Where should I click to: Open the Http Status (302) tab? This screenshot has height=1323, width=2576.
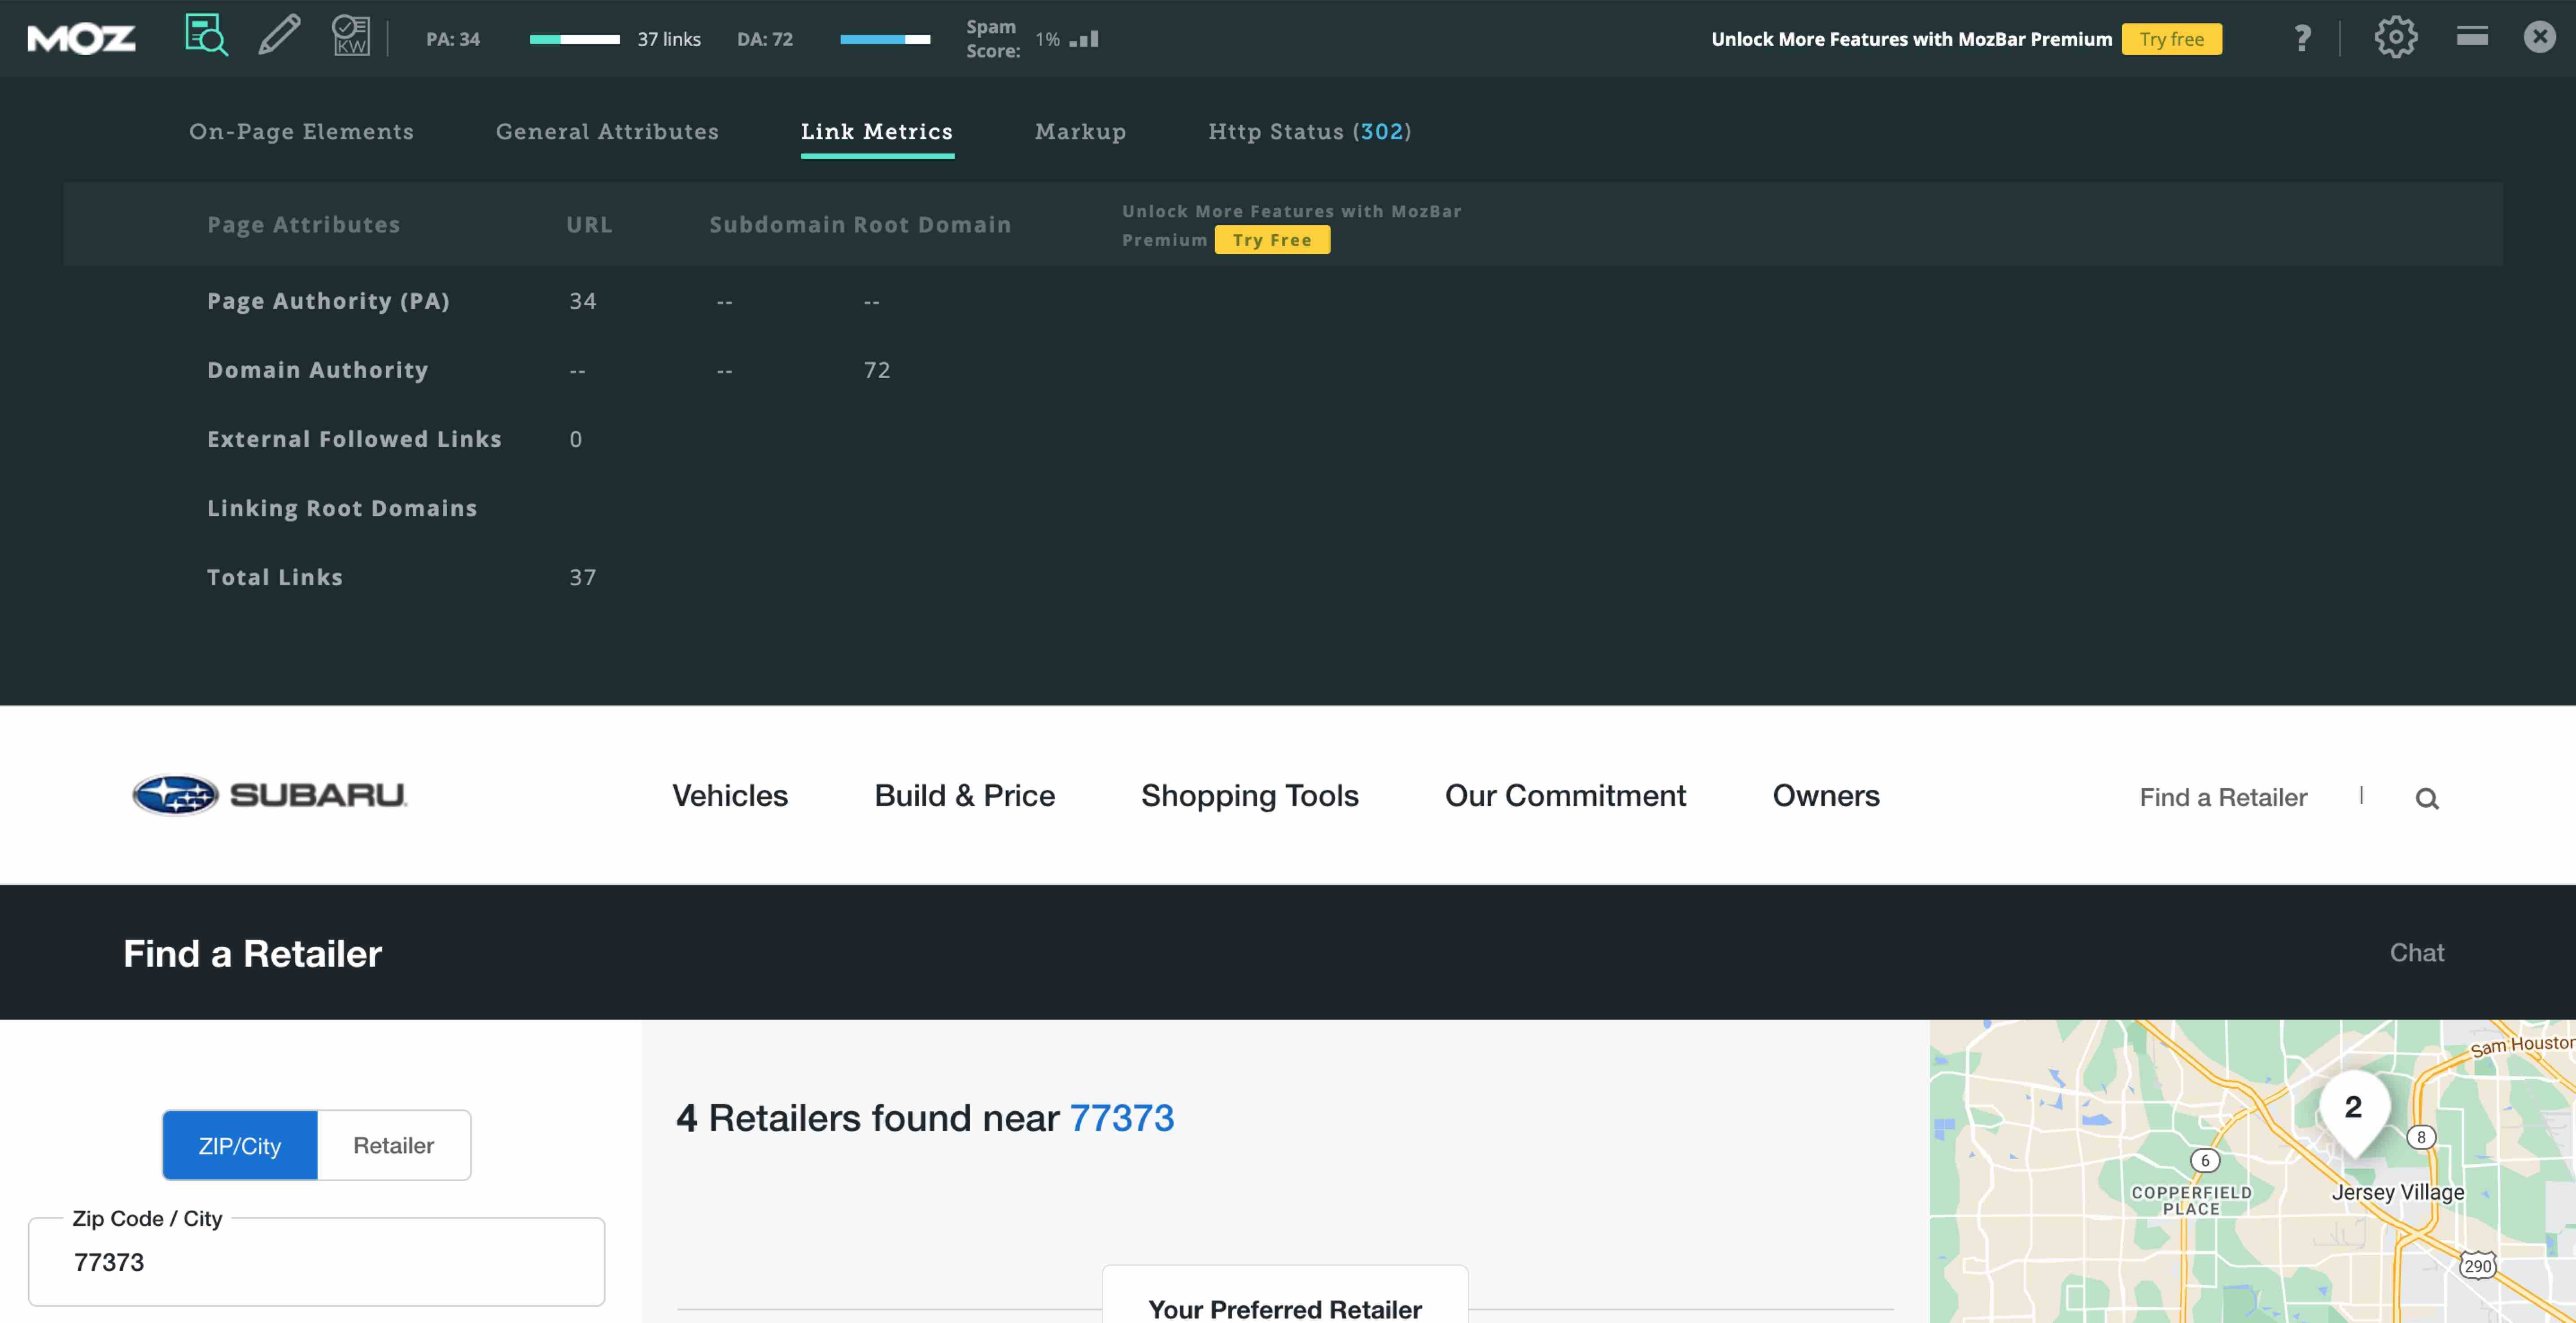point(1309,132)
